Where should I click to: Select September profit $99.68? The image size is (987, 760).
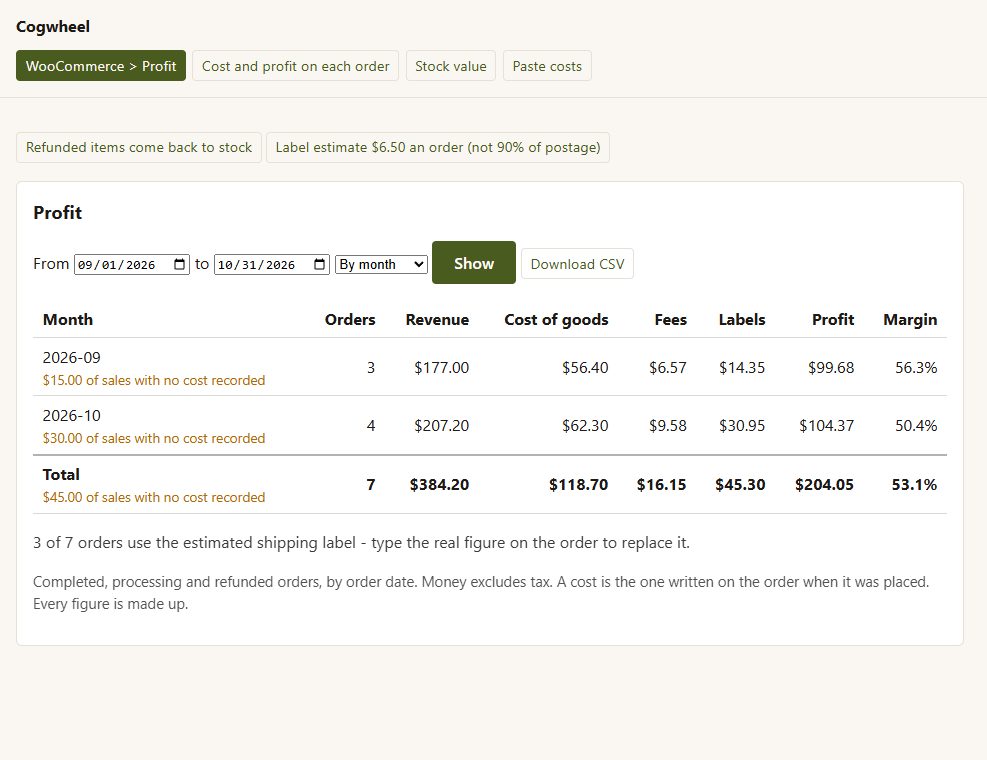coord(831,368)
